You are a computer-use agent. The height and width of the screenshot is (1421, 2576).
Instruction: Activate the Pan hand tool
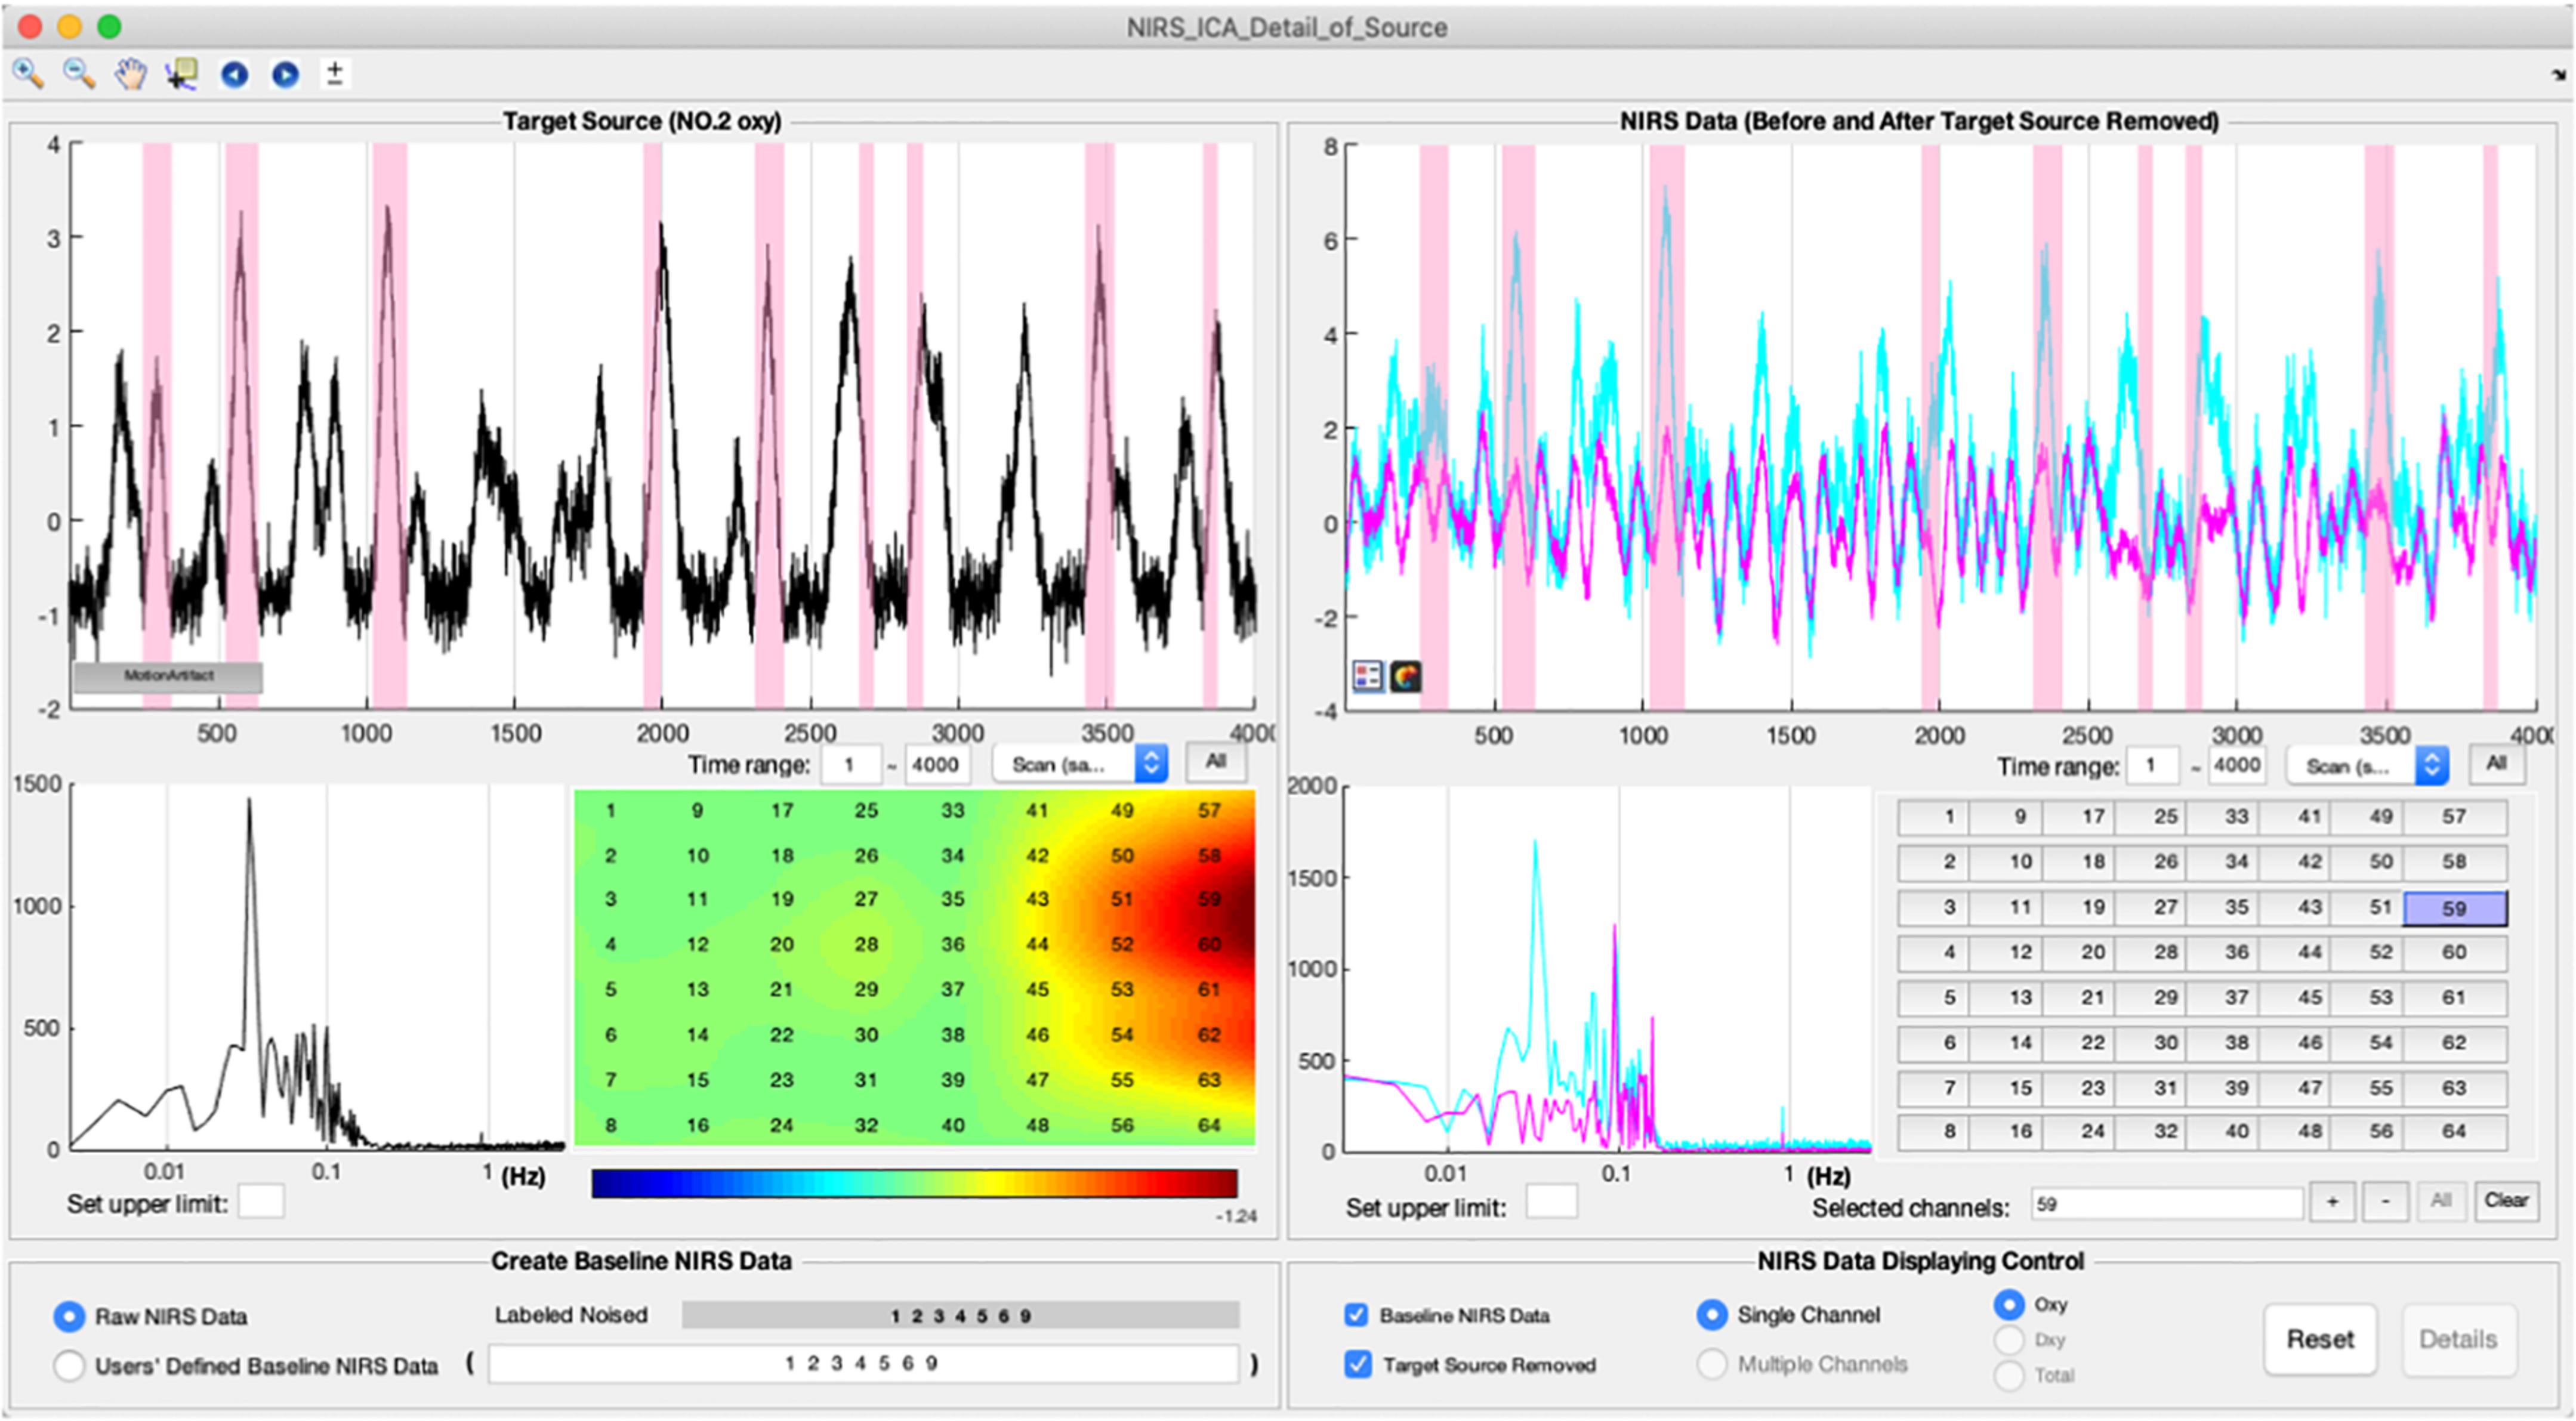[x=130, y=74]
